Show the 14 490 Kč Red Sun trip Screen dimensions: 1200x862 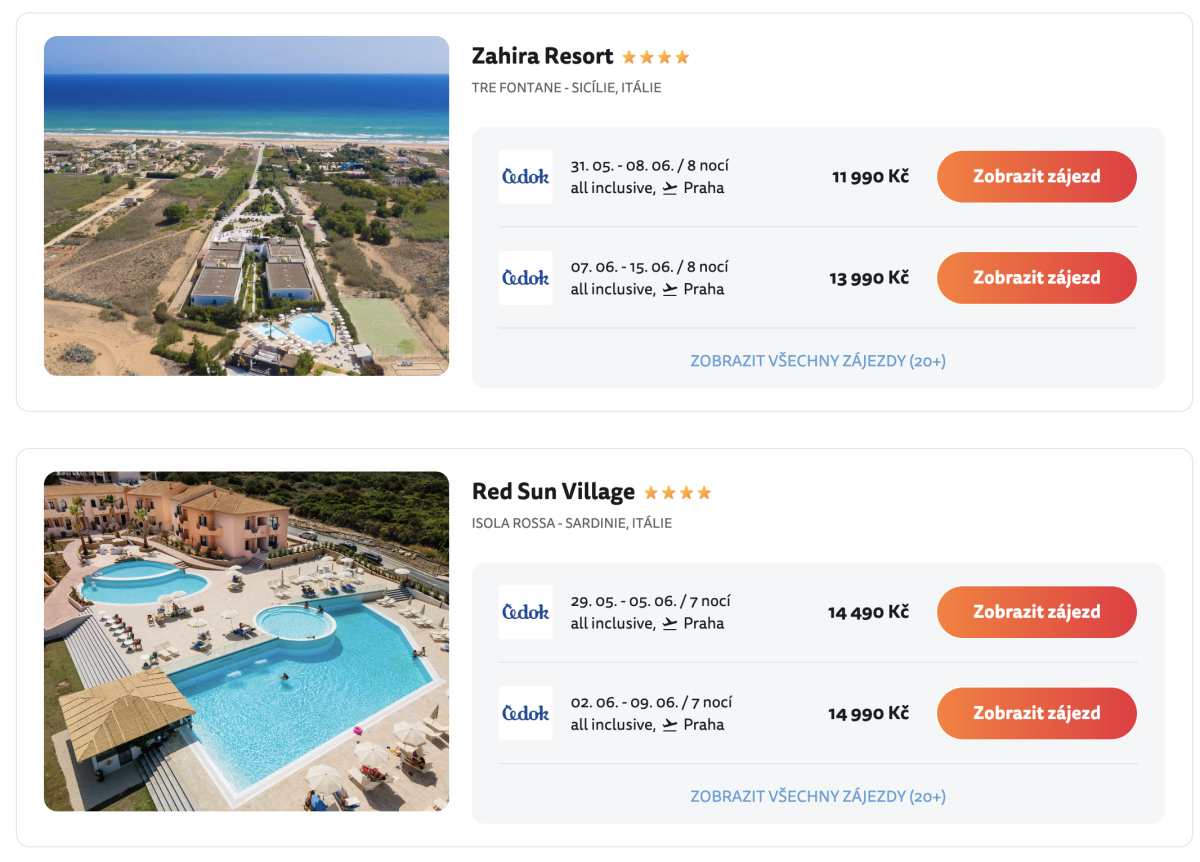point(1036,612)
